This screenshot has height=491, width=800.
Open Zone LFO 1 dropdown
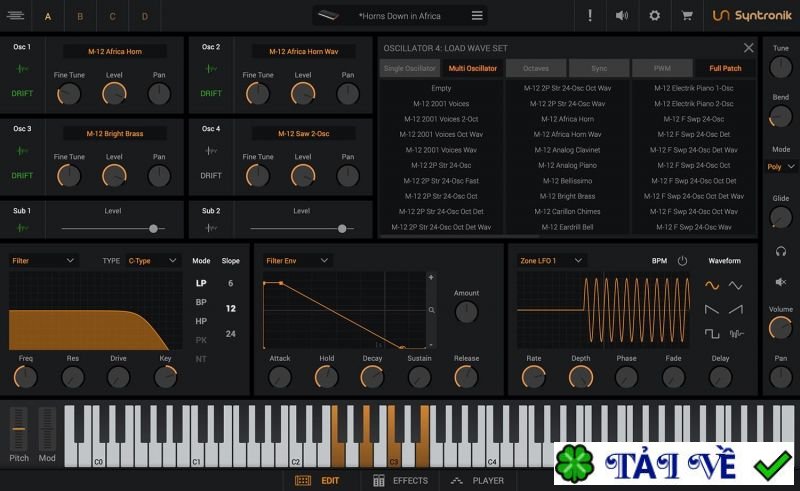pos(551,261)
